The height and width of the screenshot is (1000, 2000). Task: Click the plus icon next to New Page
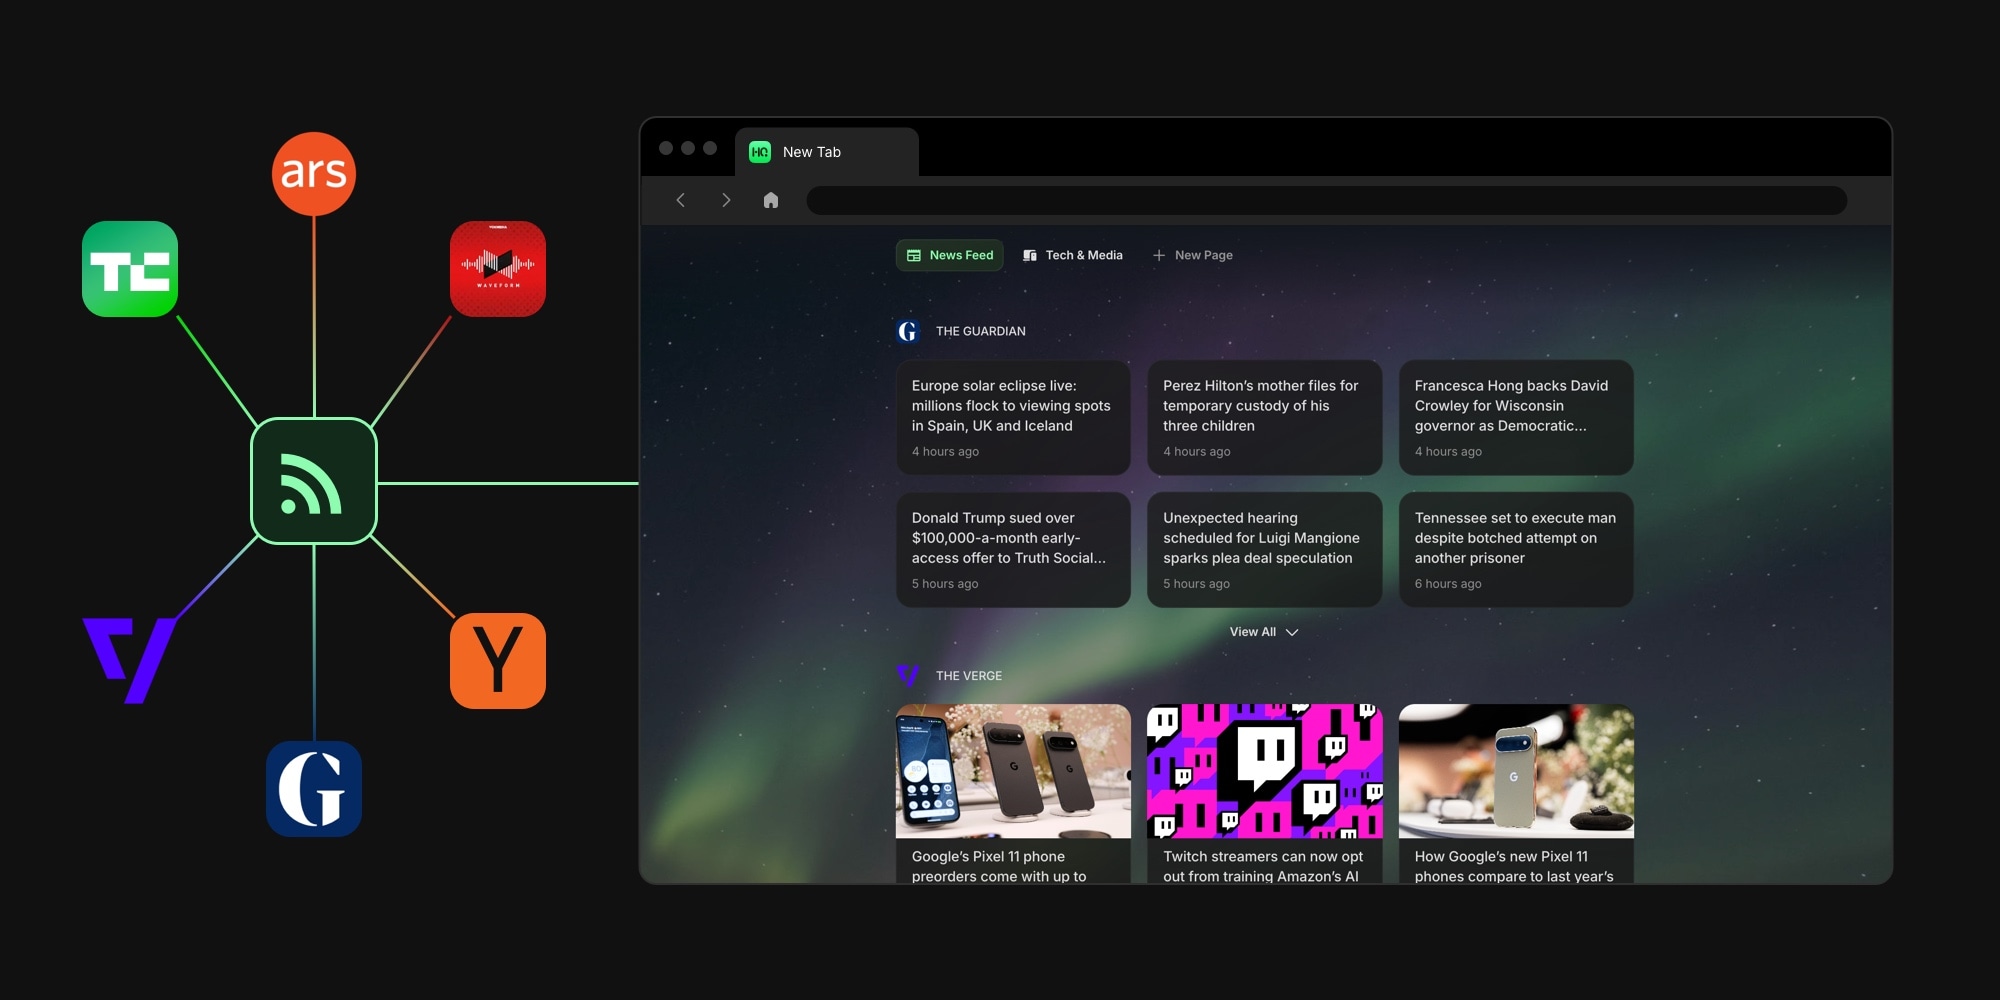point(1159,255)
